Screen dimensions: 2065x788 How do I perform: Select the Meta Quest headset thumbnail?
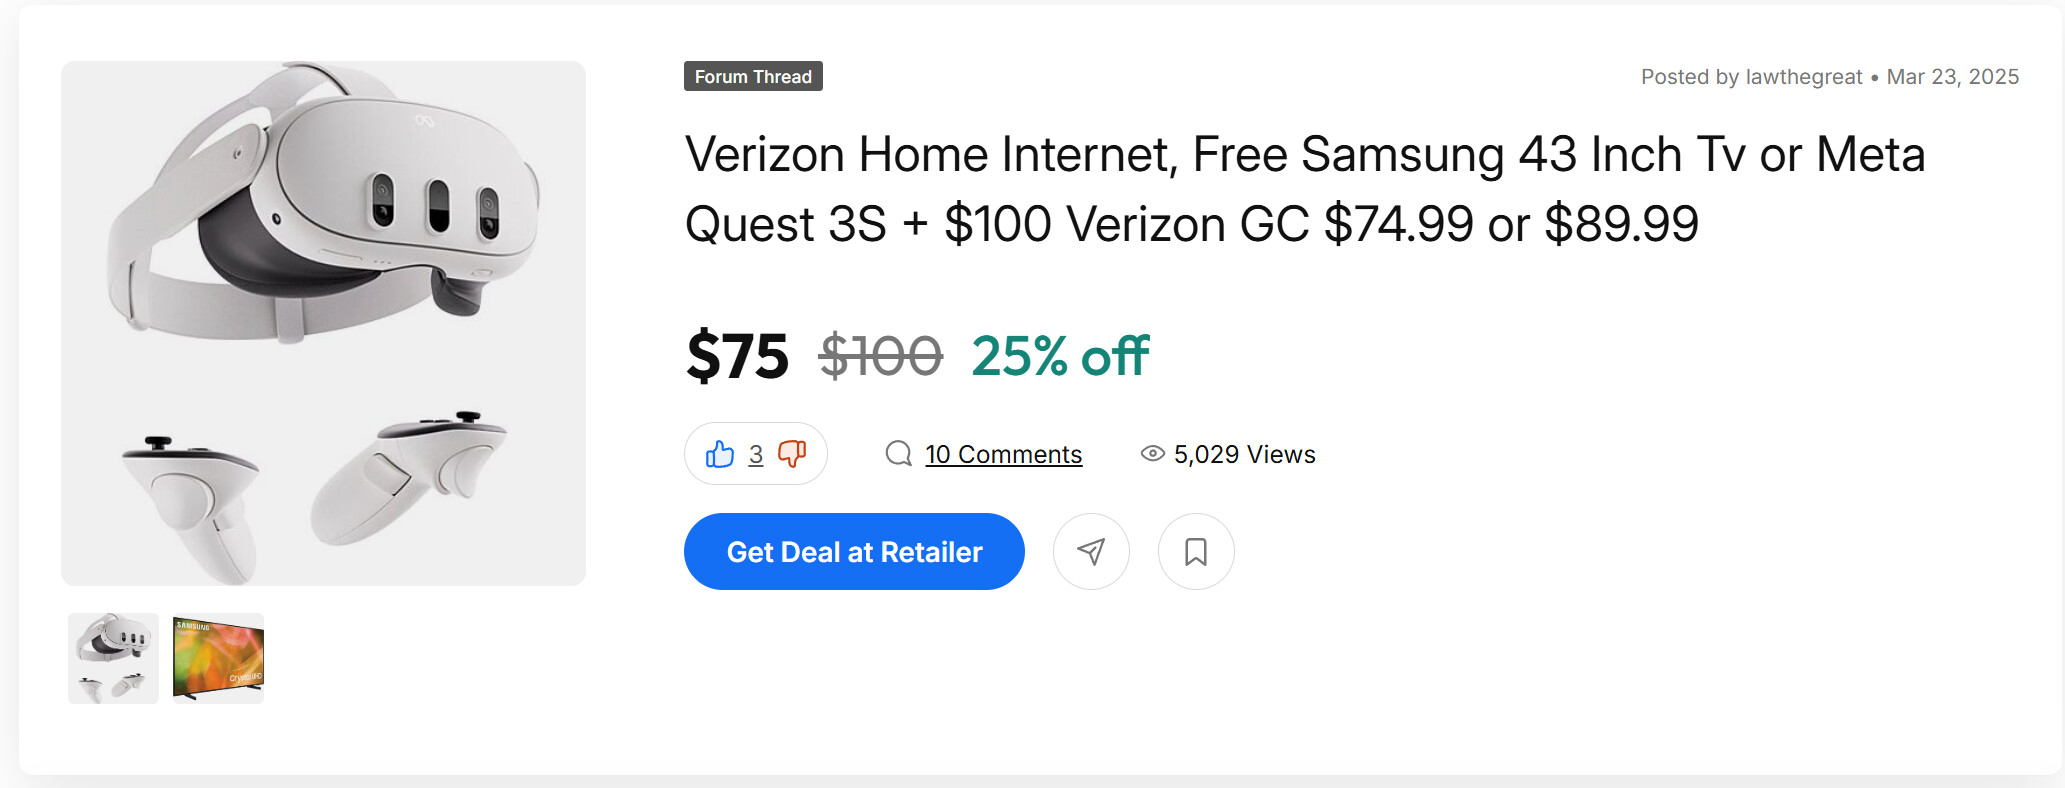[113, 658]
